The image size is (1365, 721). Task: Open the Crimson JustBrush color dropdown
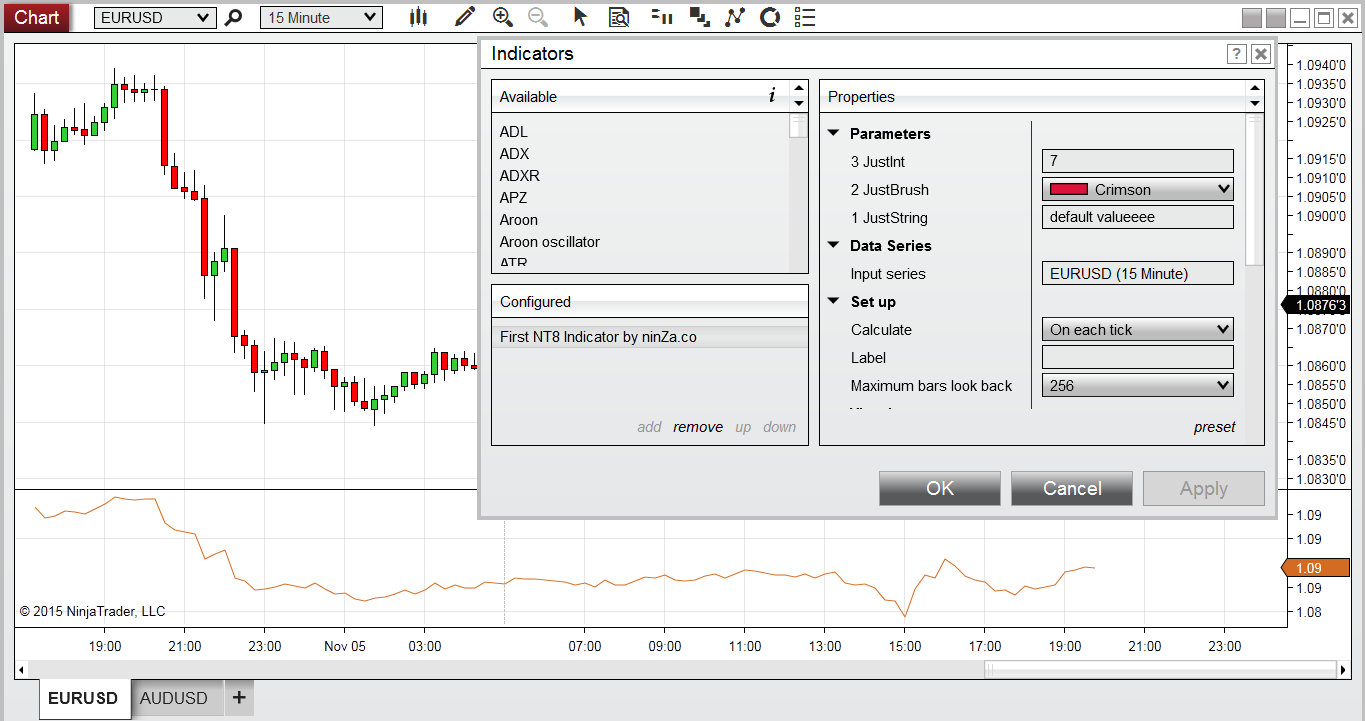[x=1138, y=189]
